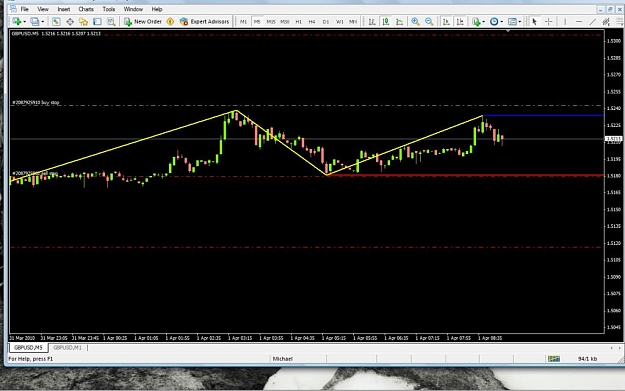Open the Strategy Tester icon
Viewport: 625px width, 391px height.
click(111, 22)
